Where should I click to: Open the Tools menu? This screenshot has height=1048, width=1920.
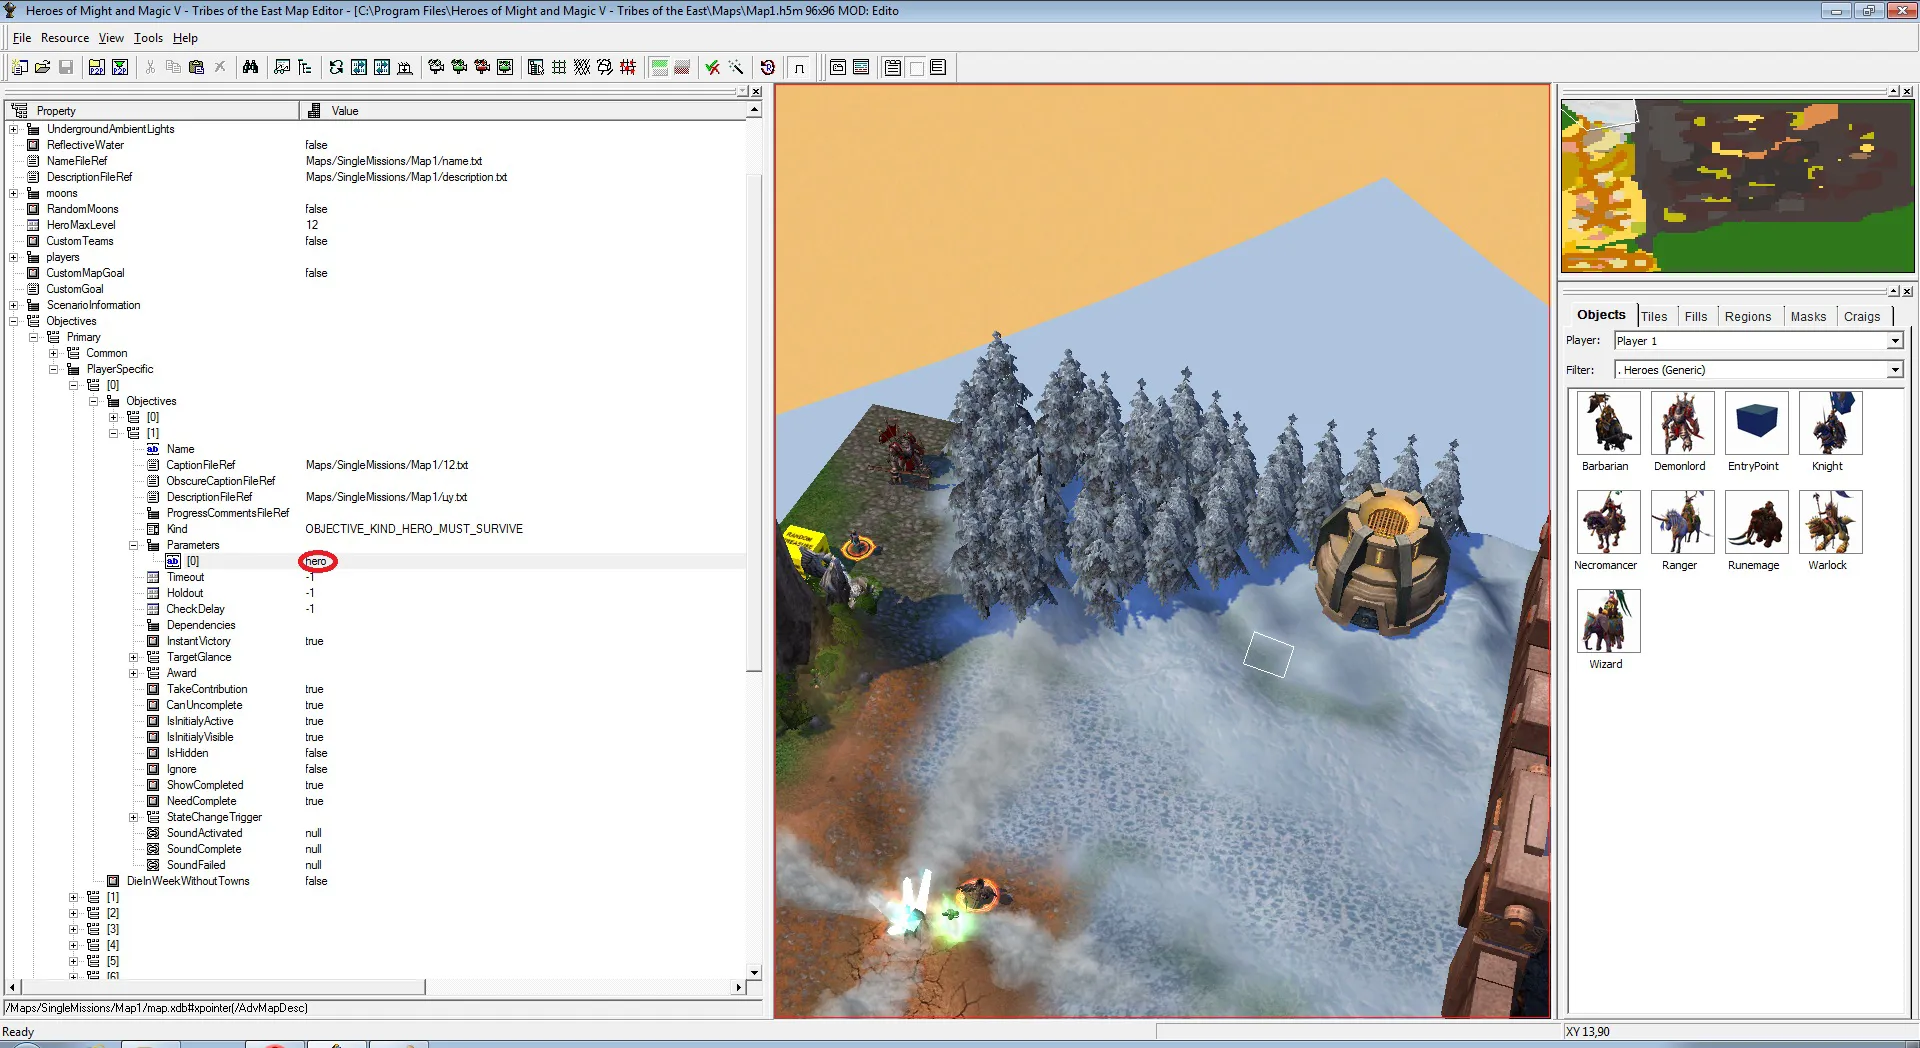click(x=148, y=38)
